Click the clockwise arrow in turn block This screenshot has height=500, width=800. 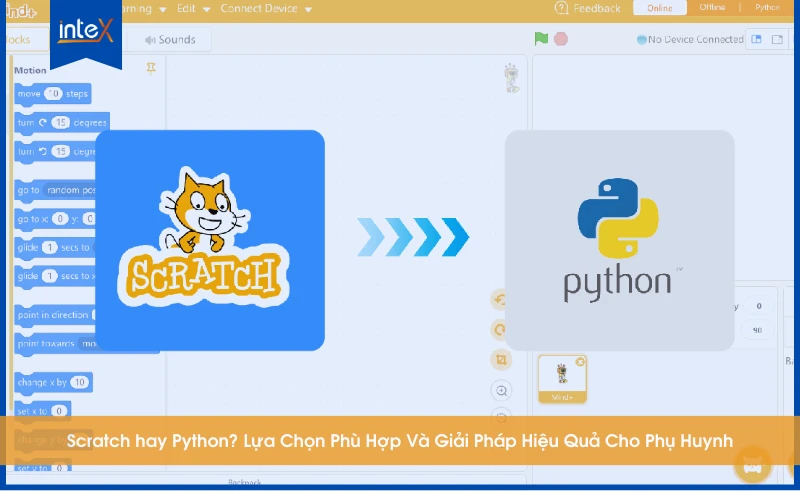coord(43,122)
